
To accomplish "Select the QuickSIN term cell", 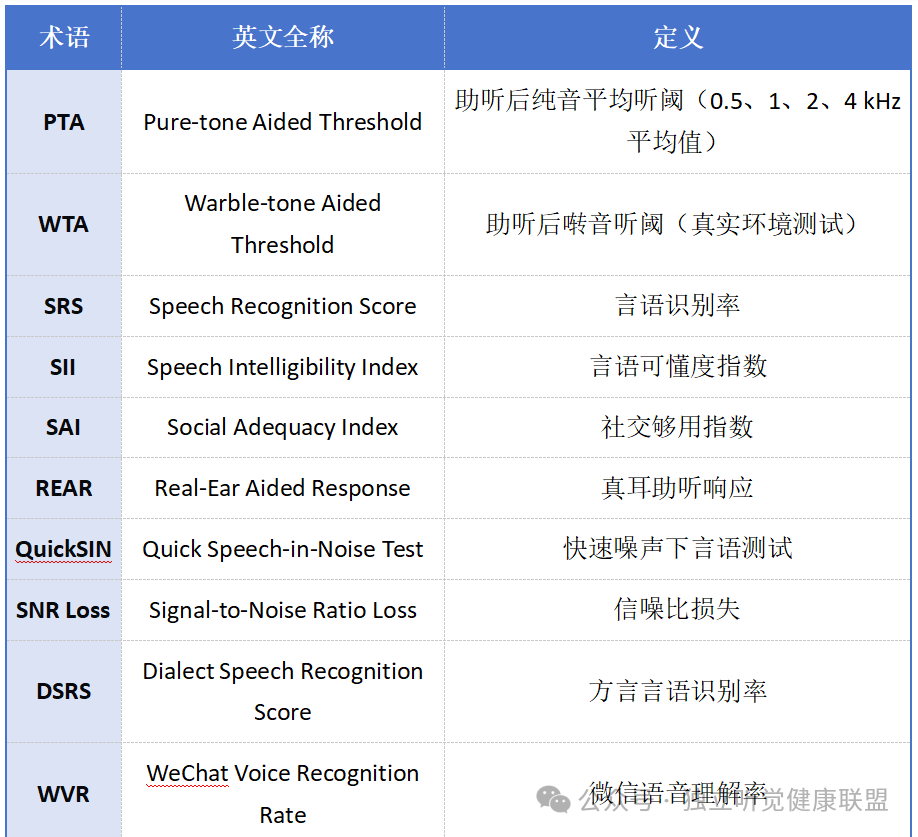I will point(64,549).
